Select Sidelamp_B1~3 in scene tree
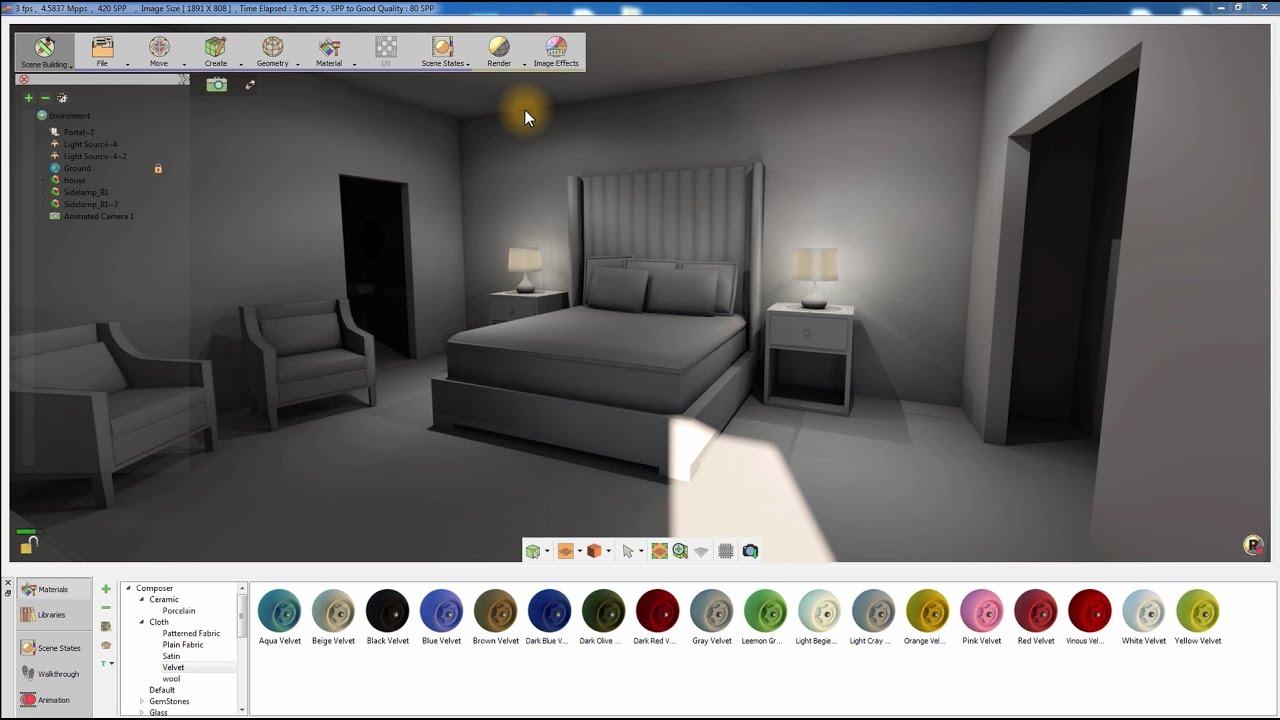This screenshot has height=720, width=1280. tap(91, 204)
